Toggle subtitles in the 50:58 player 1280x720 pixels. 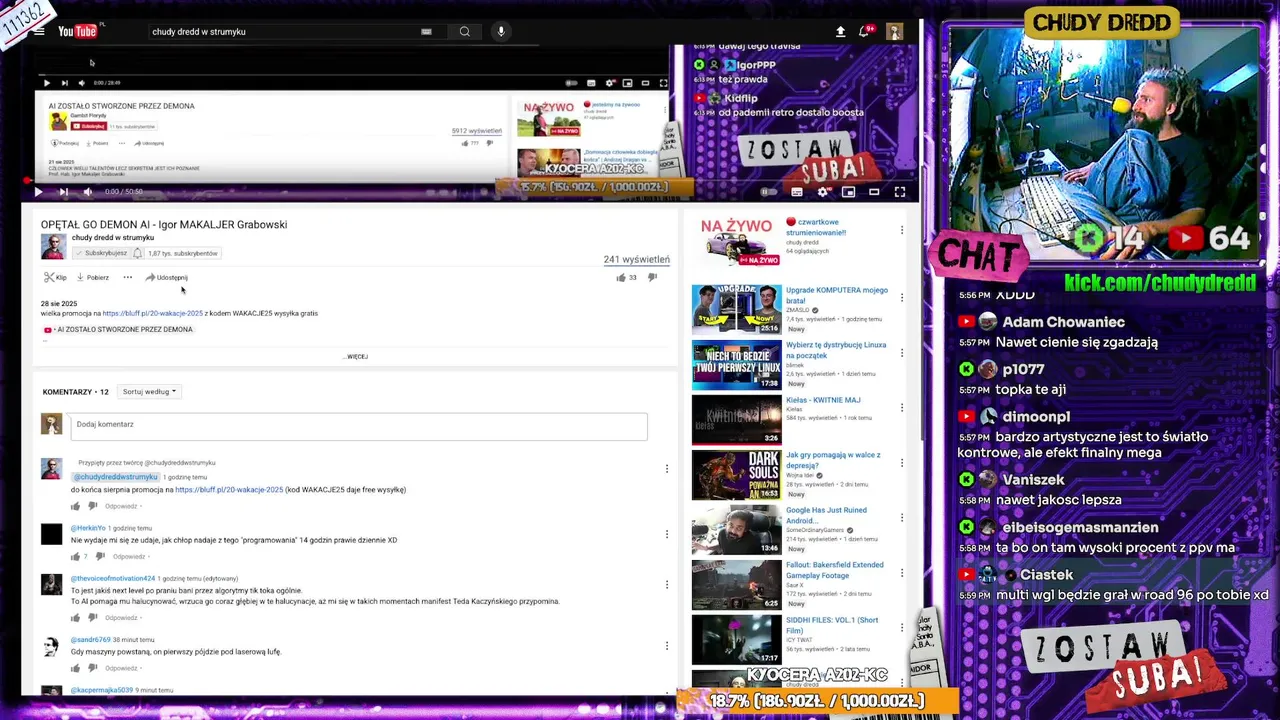coord(797,192)
